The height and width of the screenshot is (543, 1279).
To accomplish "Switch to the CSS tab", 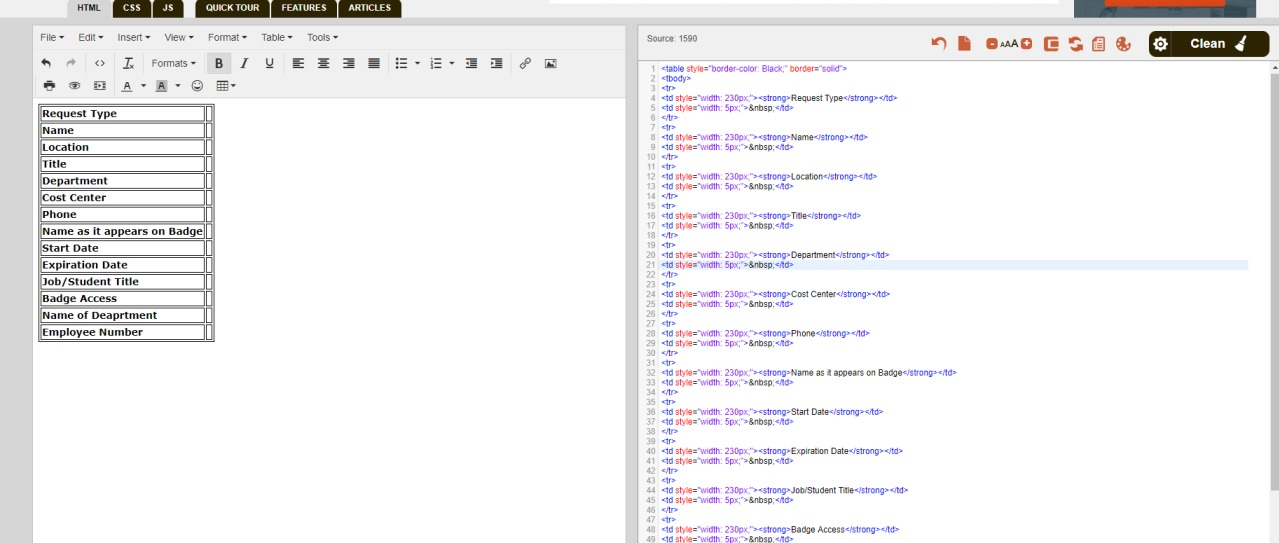I will coord(132,8).
